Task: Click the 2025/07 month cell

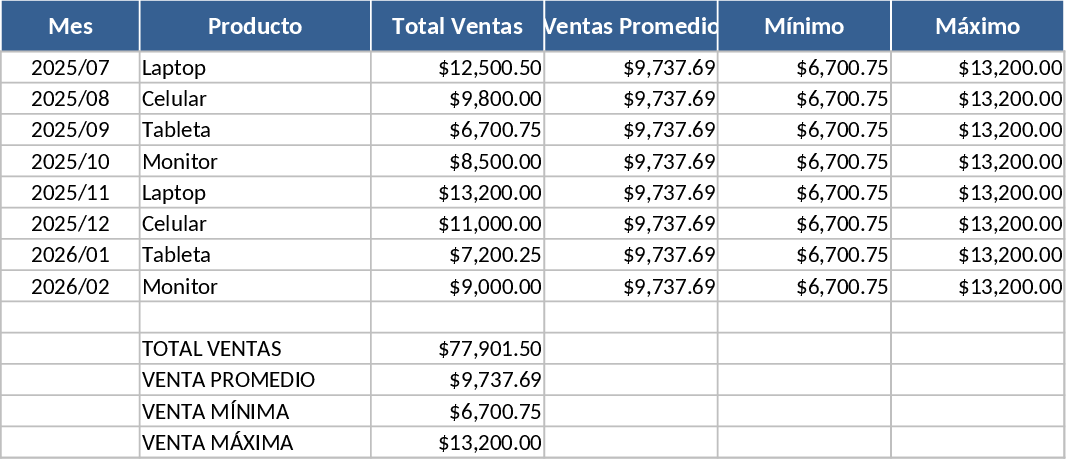Action: tap(70, 68)
